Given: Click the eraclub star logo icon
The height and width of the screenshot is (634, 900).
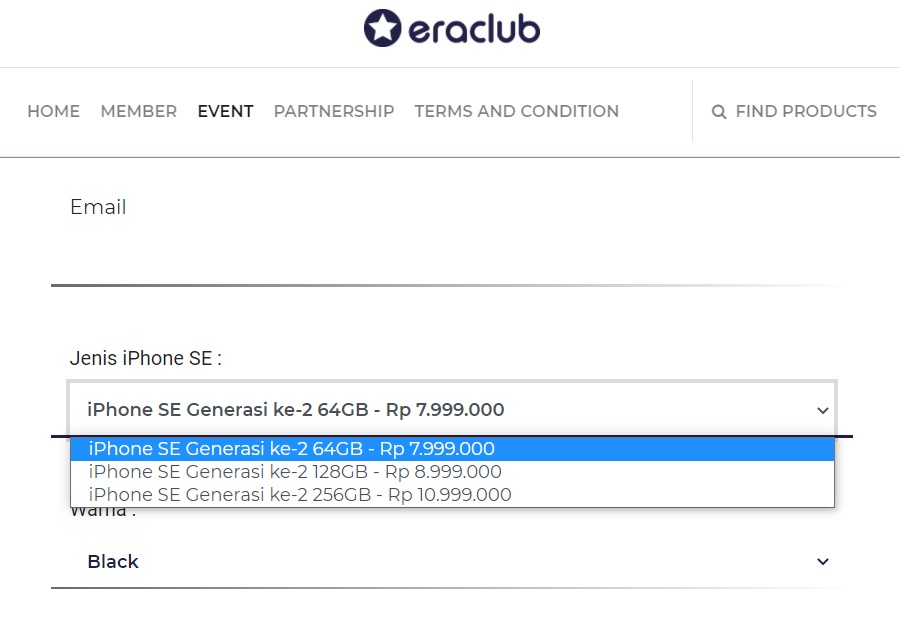Looking at the screenshot, I should pyautogui.click(x=382, y=28).
